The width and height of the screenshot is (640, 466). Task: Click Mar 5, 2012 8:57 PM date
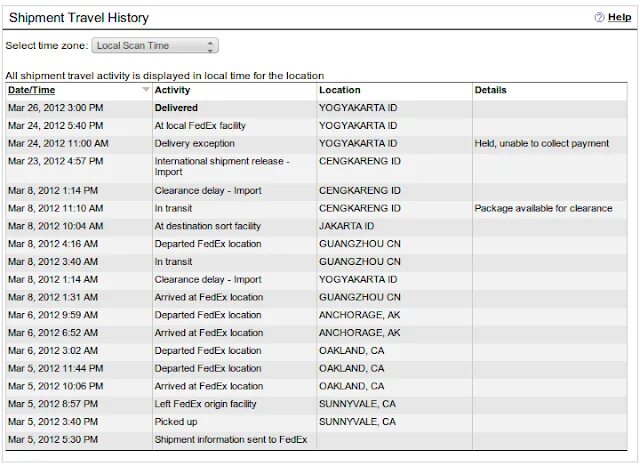pos(53,404)
